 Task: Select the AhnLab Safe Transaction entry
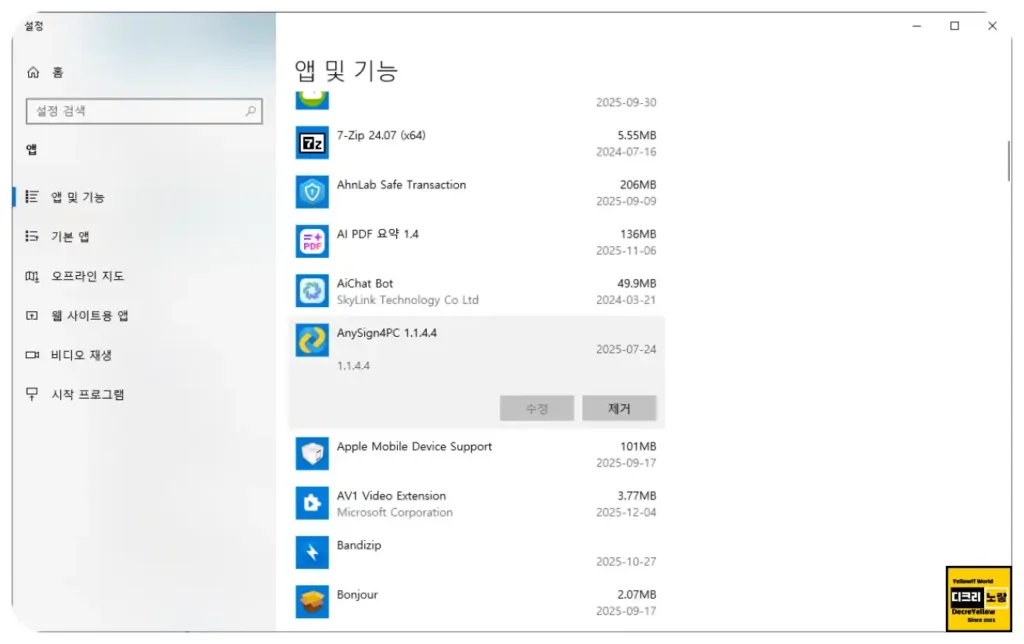coord(477,192)
